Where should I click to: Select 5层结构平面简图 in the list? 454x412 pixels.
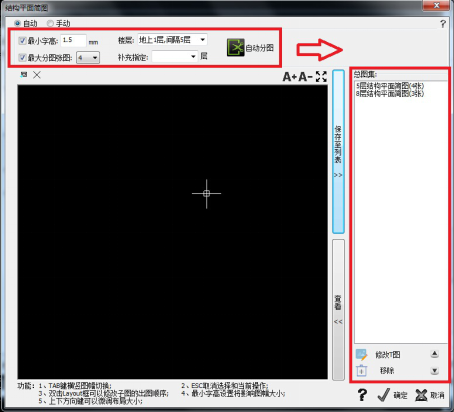pos(390,86)
